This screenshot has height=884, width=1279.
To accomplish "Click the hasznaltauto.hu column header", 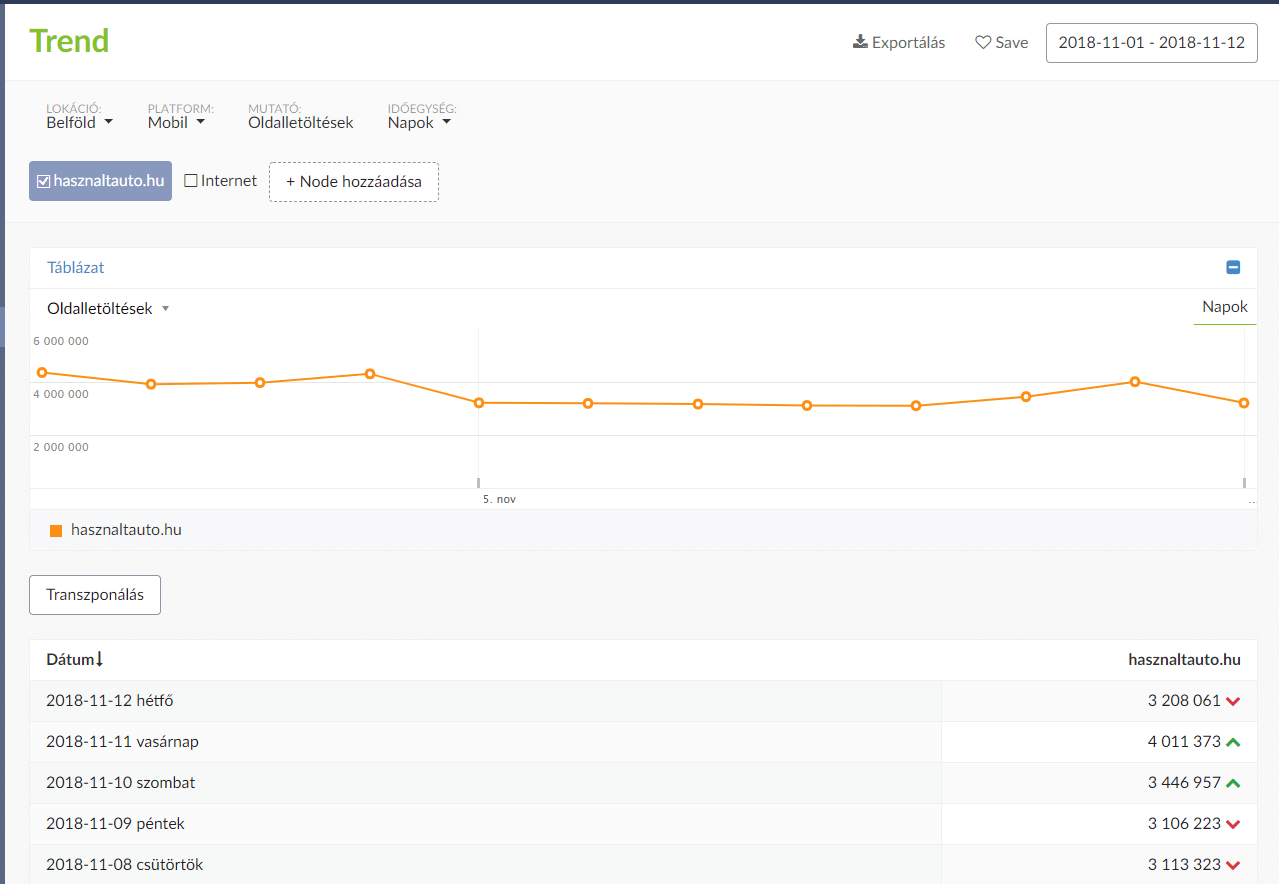I will tap(1184, 659).
